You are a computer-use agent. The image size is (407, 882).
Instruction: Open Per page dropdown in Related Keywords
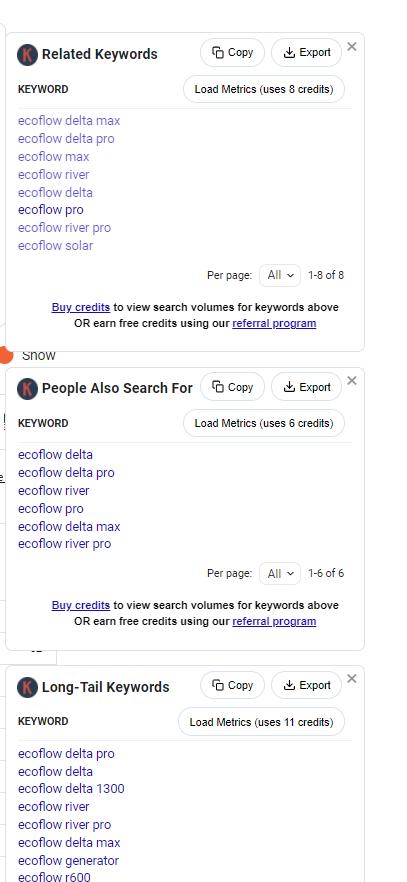(x=280, y=275)
